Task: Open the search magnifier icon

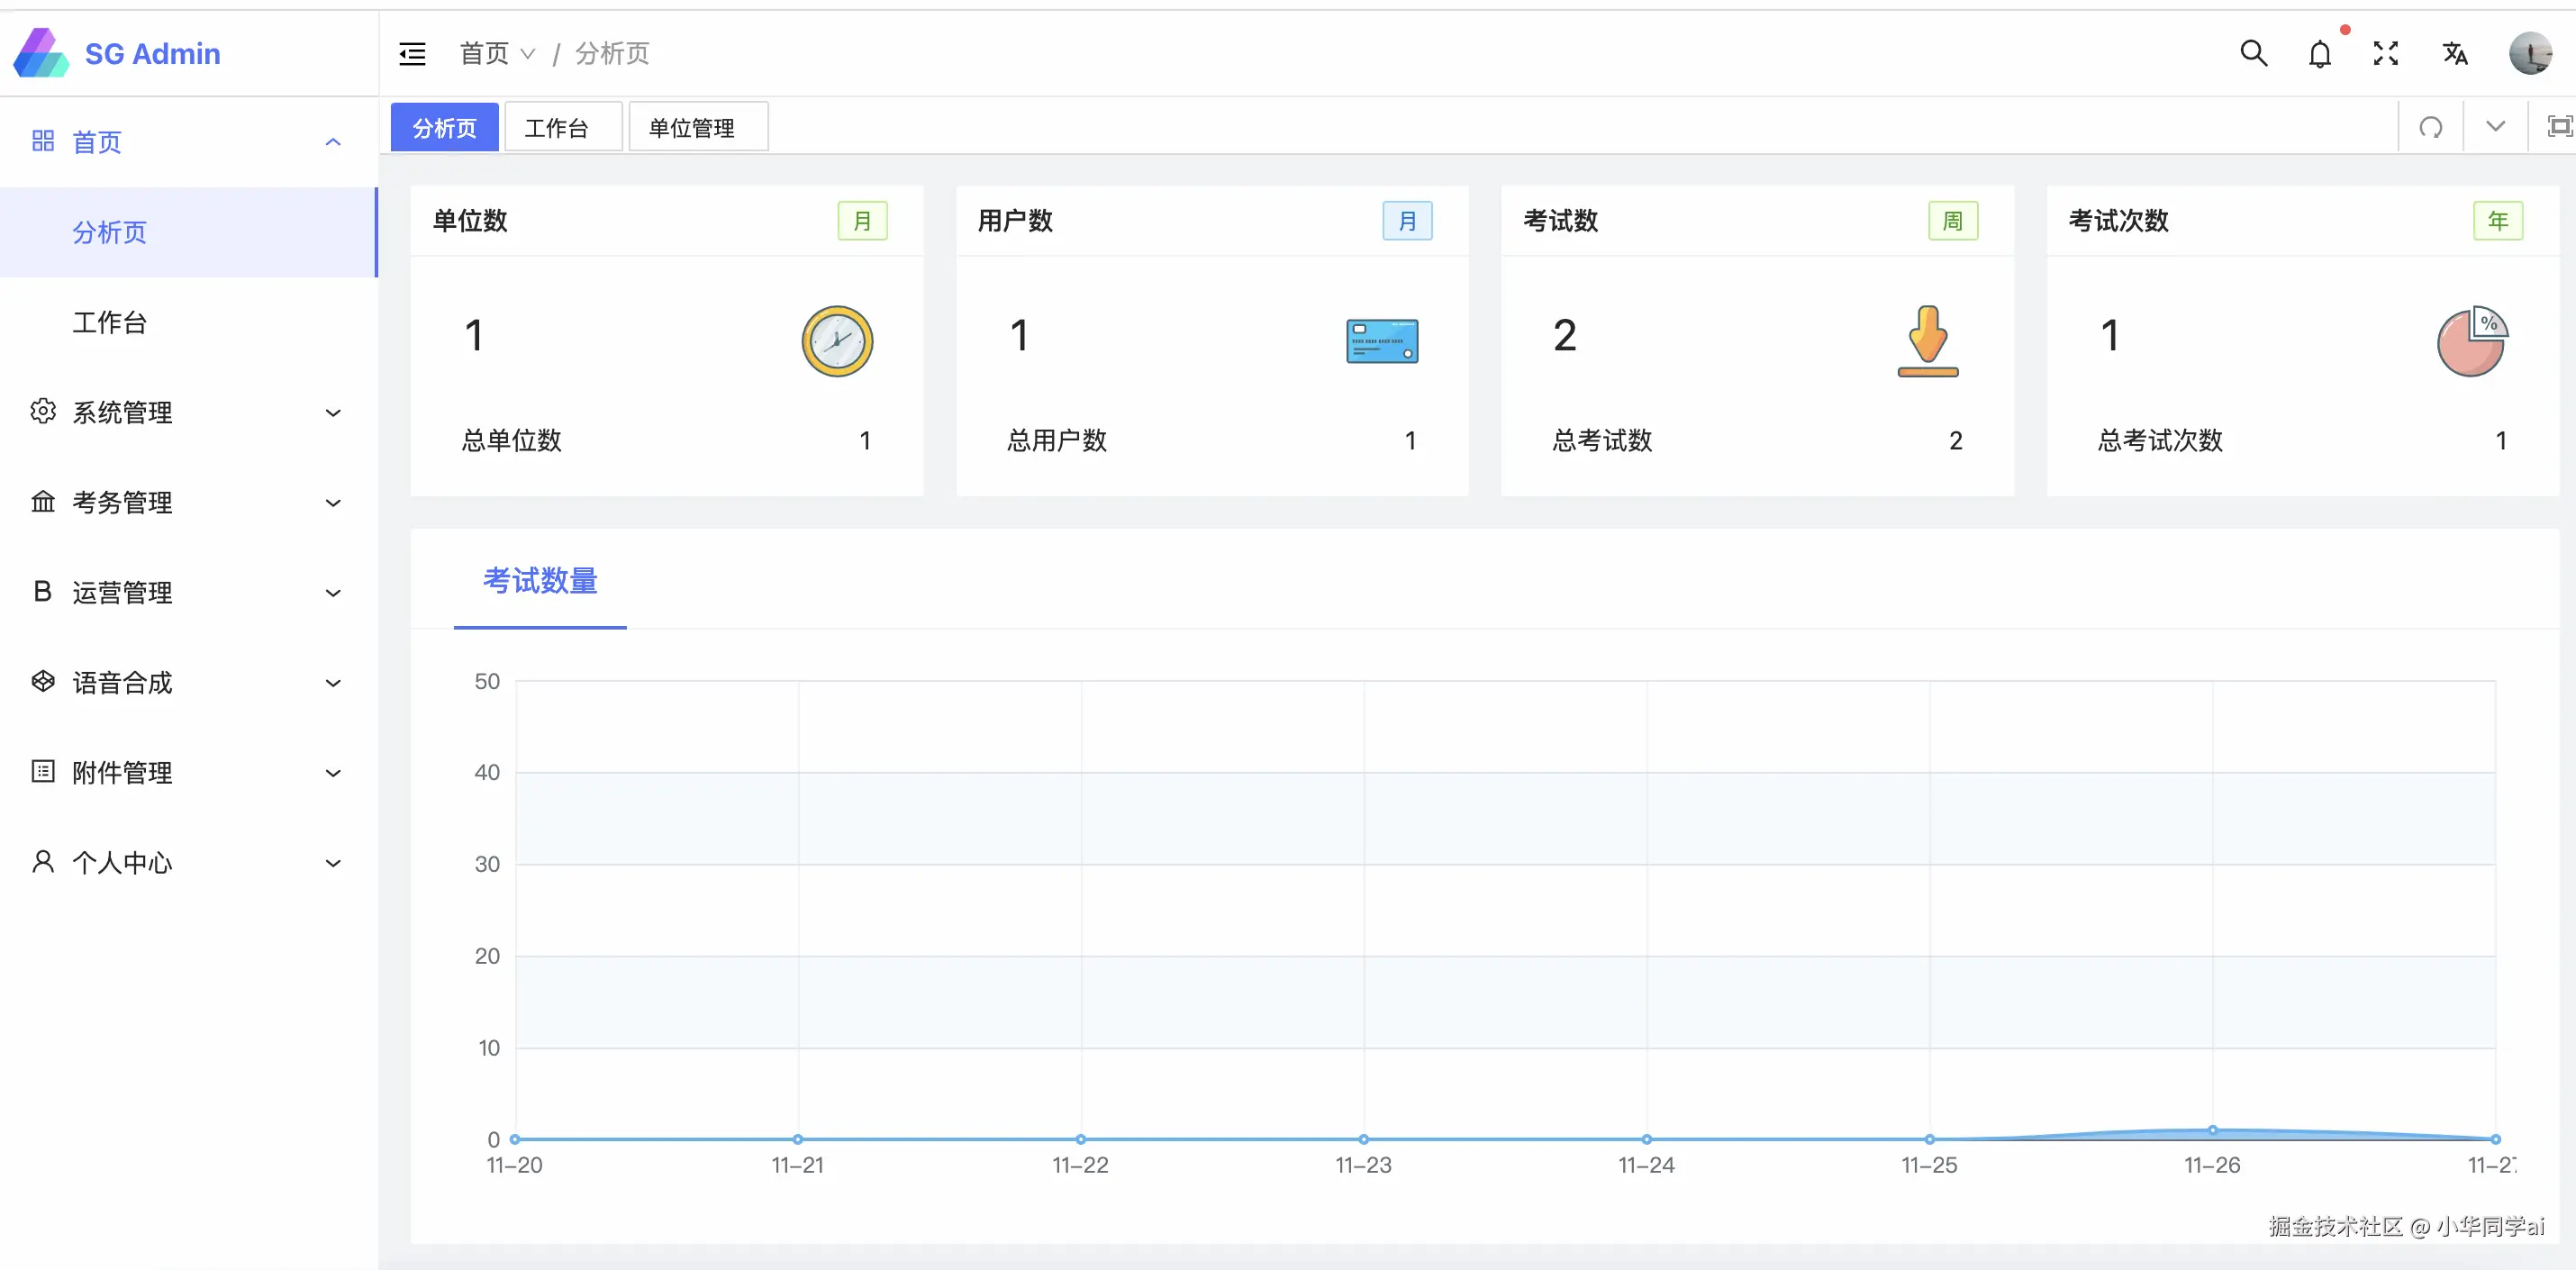Action: tap(2253, 53)
